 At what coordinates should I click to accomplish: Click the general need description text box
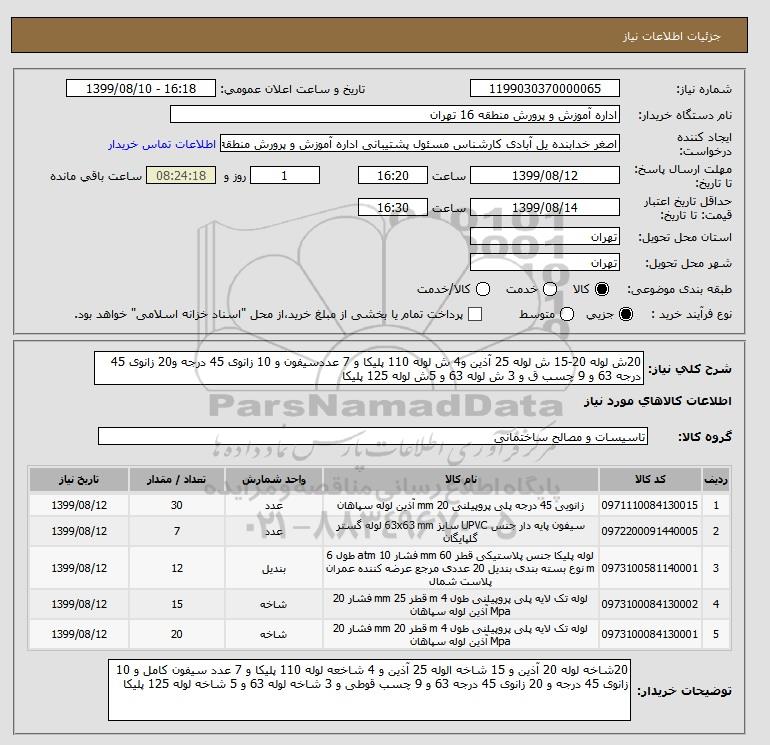click(x=369, y=368)
